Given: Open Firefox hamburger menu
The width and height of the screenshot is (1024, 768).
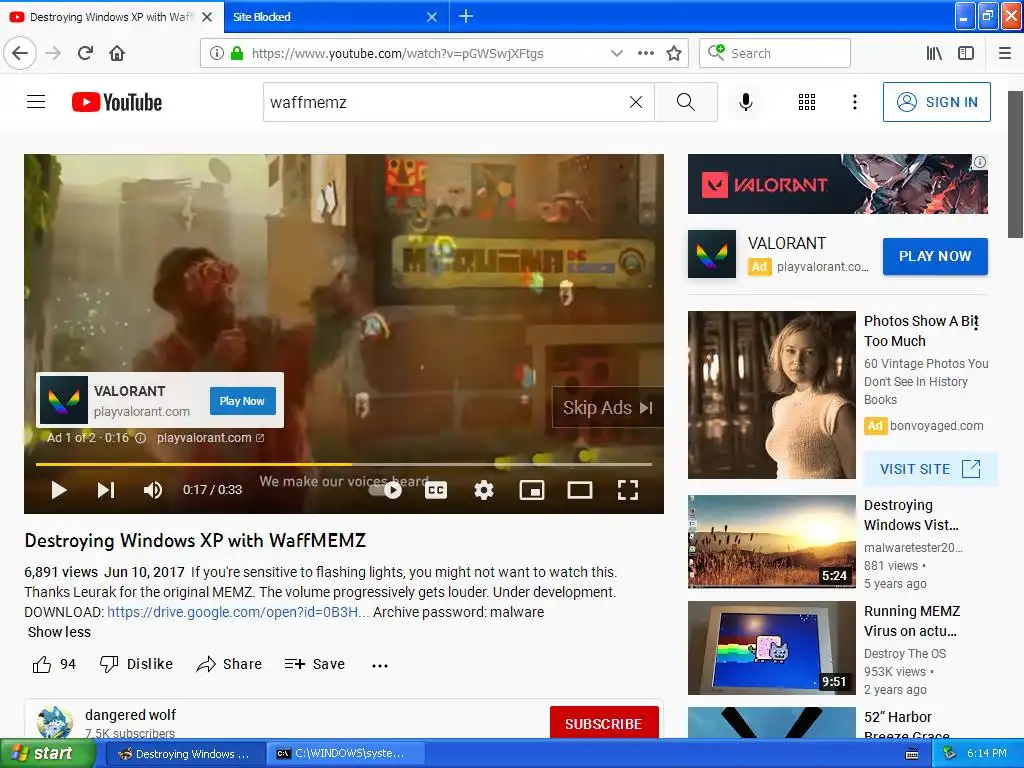Looking at the screenshot, I should 1005,53.
